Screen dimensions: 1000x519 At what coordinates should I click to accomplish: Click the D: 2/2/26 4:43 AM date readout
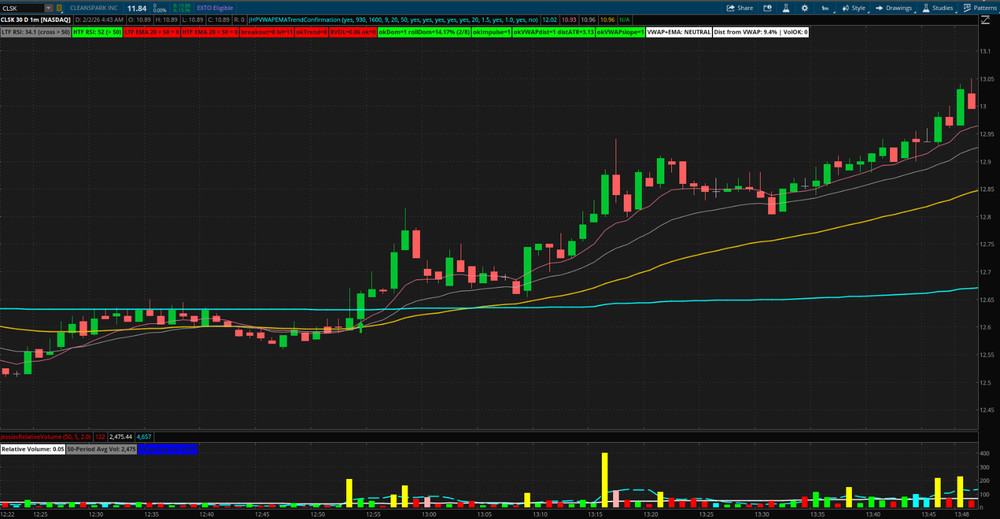[x=99, y=20]
